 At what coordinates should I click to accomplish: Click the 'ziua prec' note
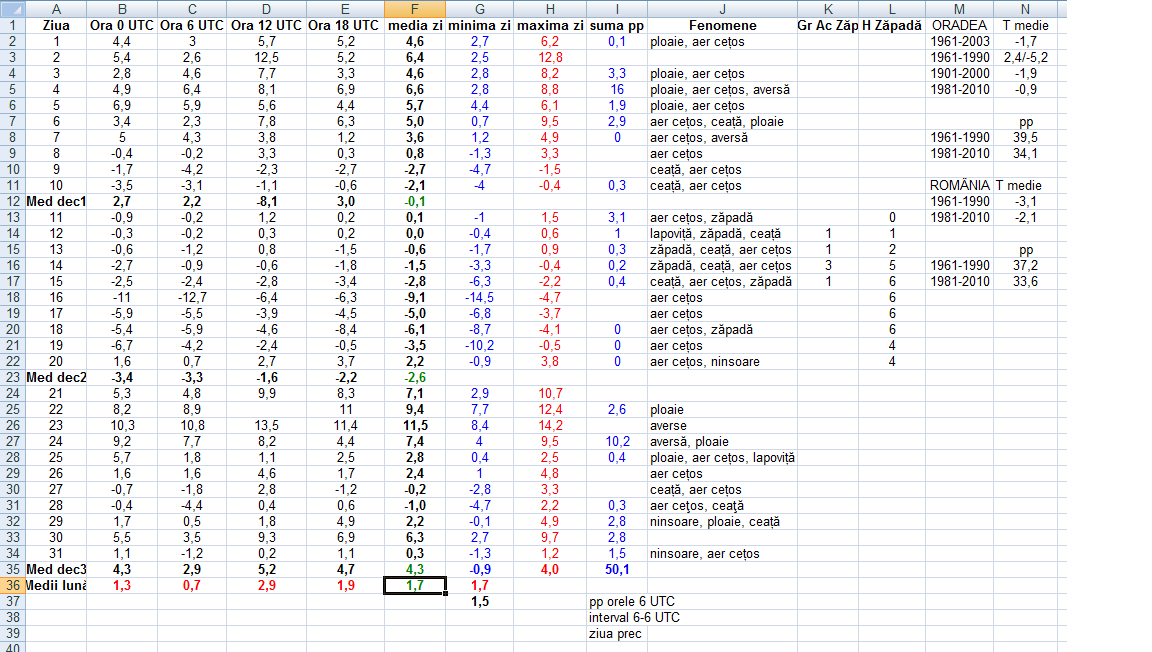click(x=615, y=634)
